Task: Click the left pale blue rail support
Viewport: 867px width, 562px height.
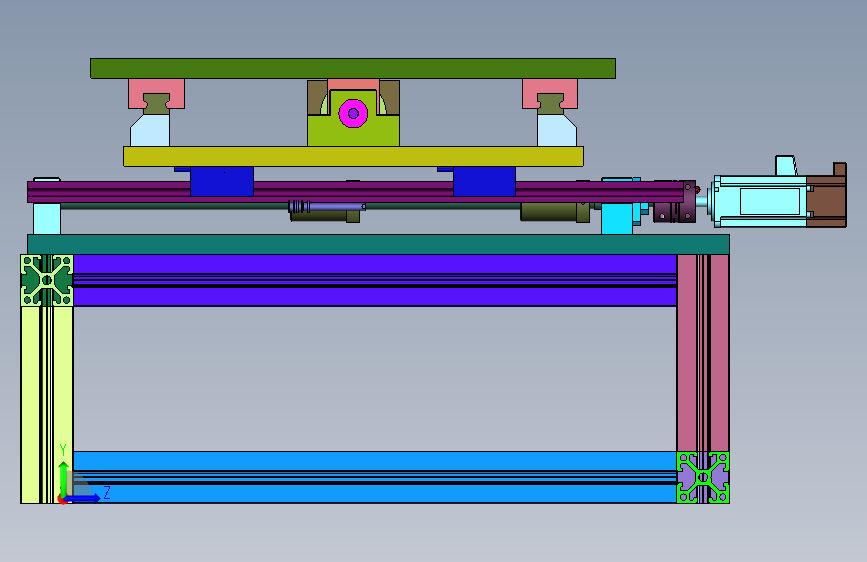Action: pos(150,131)
